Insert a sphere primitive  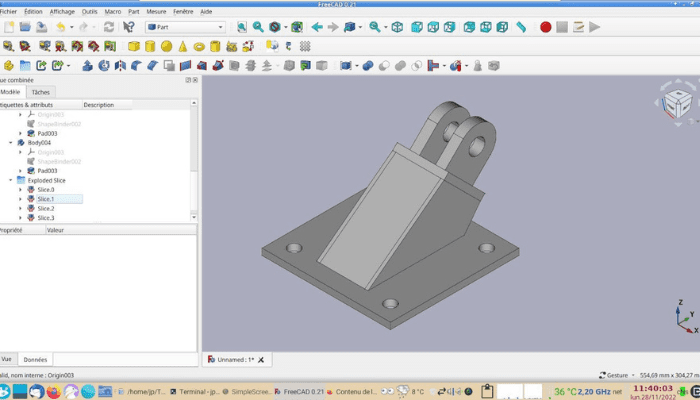point(166,46)
